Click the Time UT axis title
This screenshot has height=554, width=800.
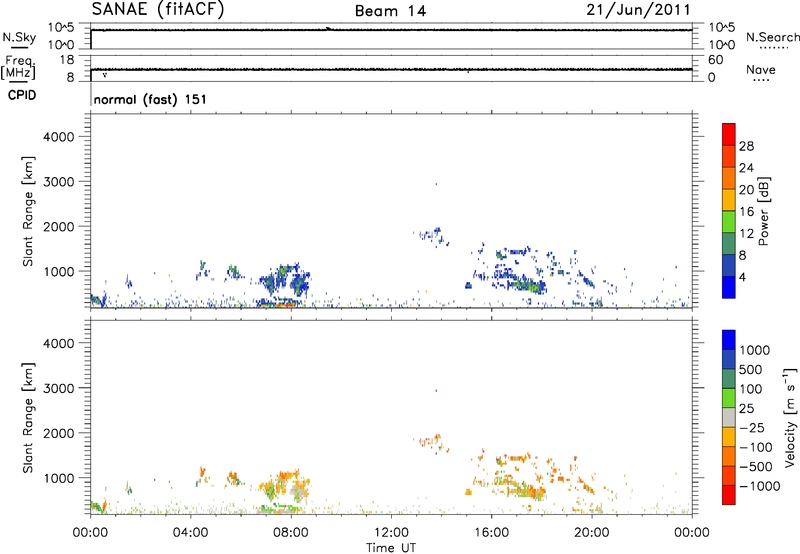[x=391, y=548]
